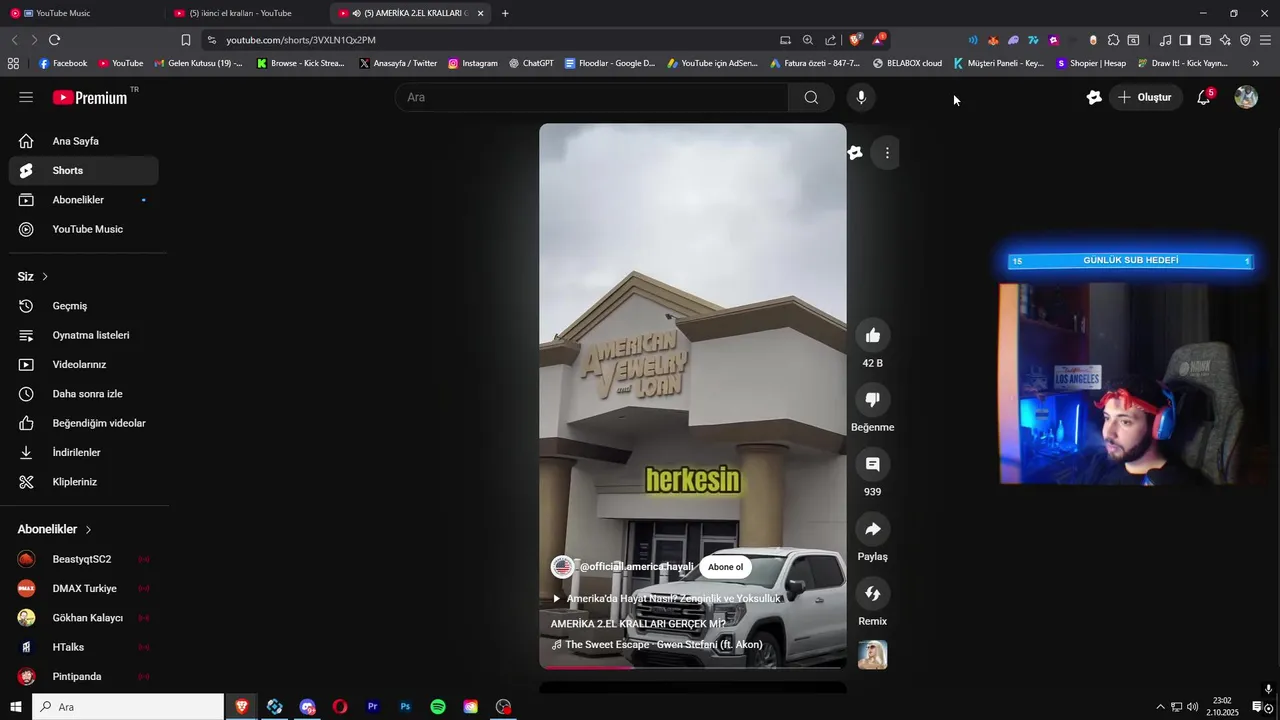
Task: Go to Ana Sayfa in sidebar
Action: click(84, 141)
